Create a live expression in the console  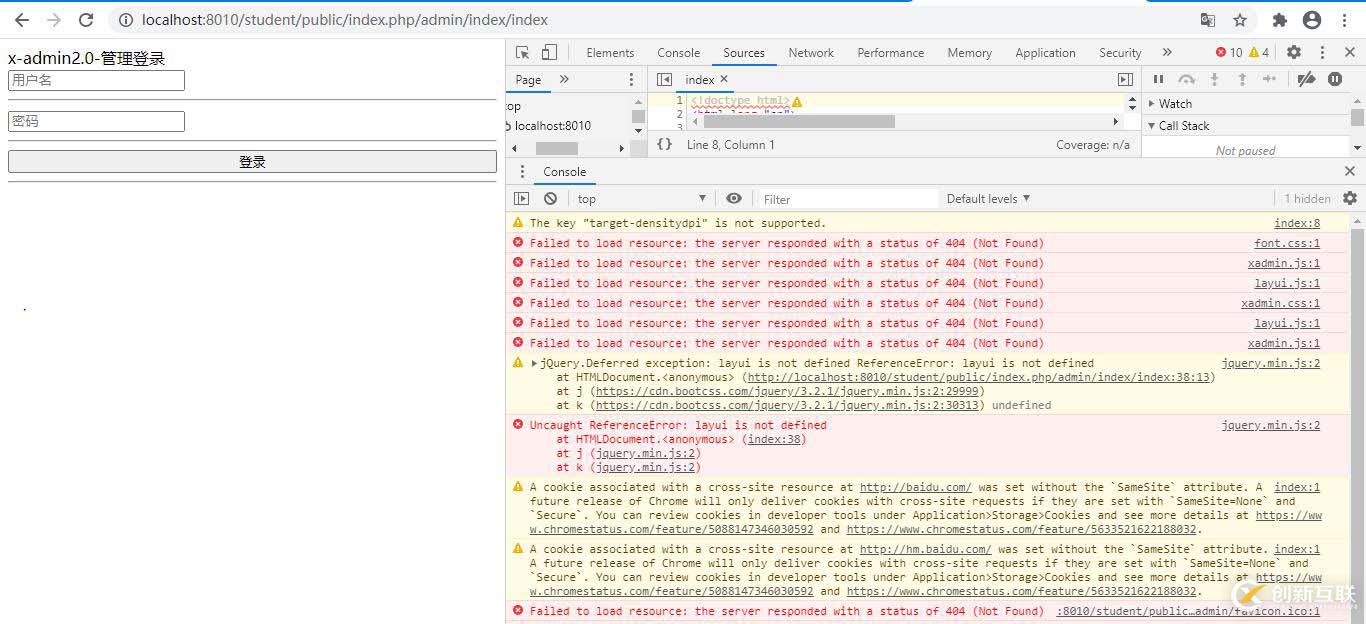pos(734,199)
